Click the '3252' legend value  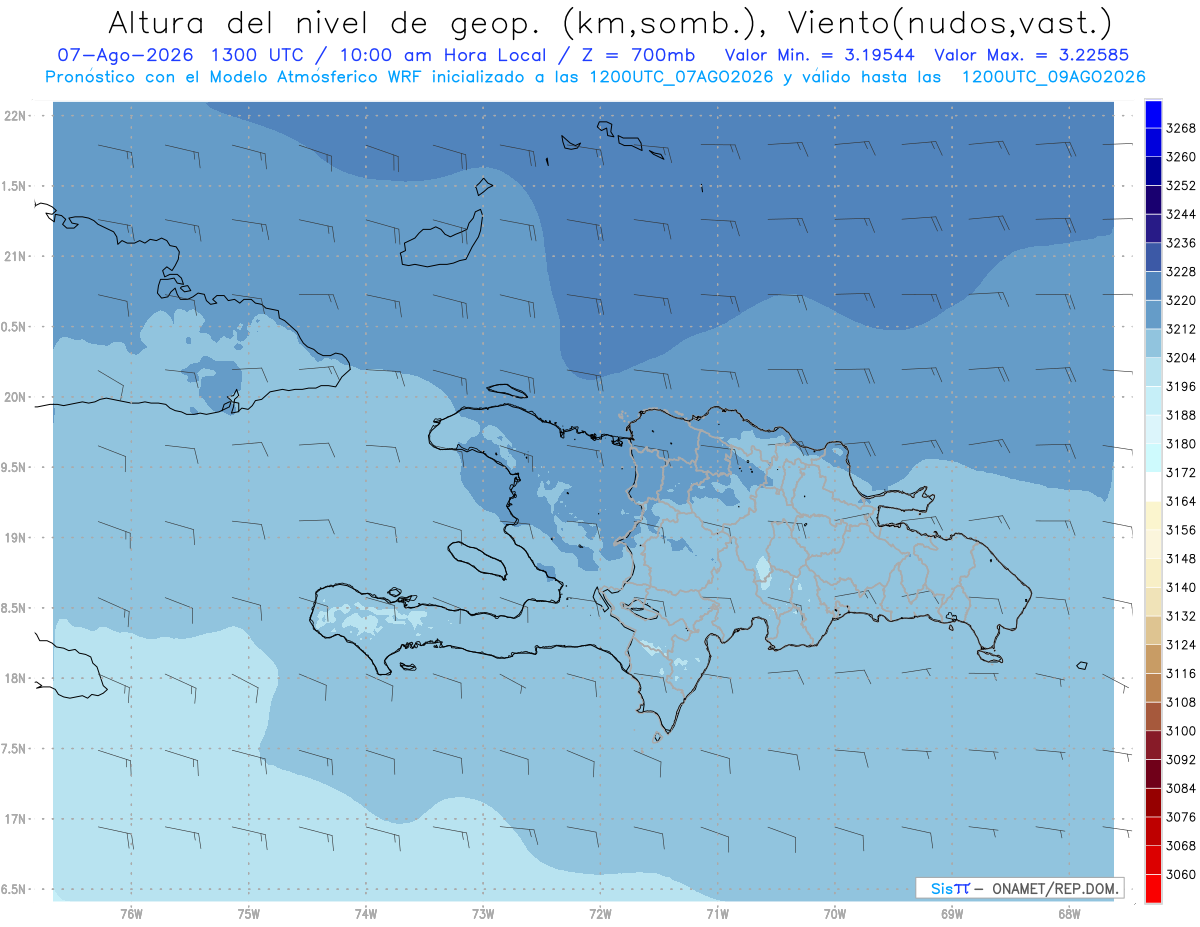click(1181, 186)
